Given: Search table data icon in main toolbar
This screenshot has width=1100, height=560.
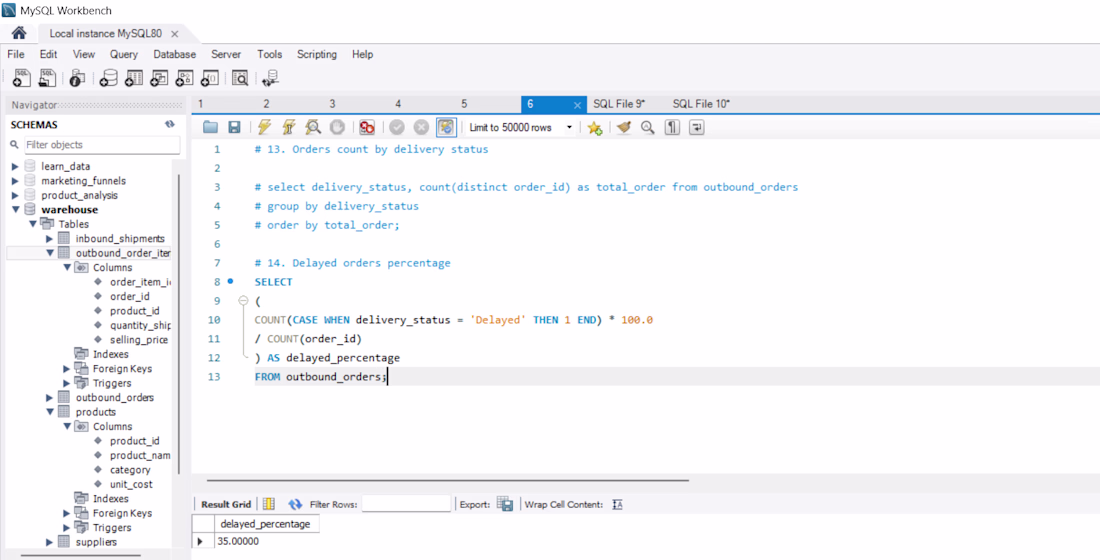Looking at the screenshot, I should pyautogui.click(x=240, y=79).
